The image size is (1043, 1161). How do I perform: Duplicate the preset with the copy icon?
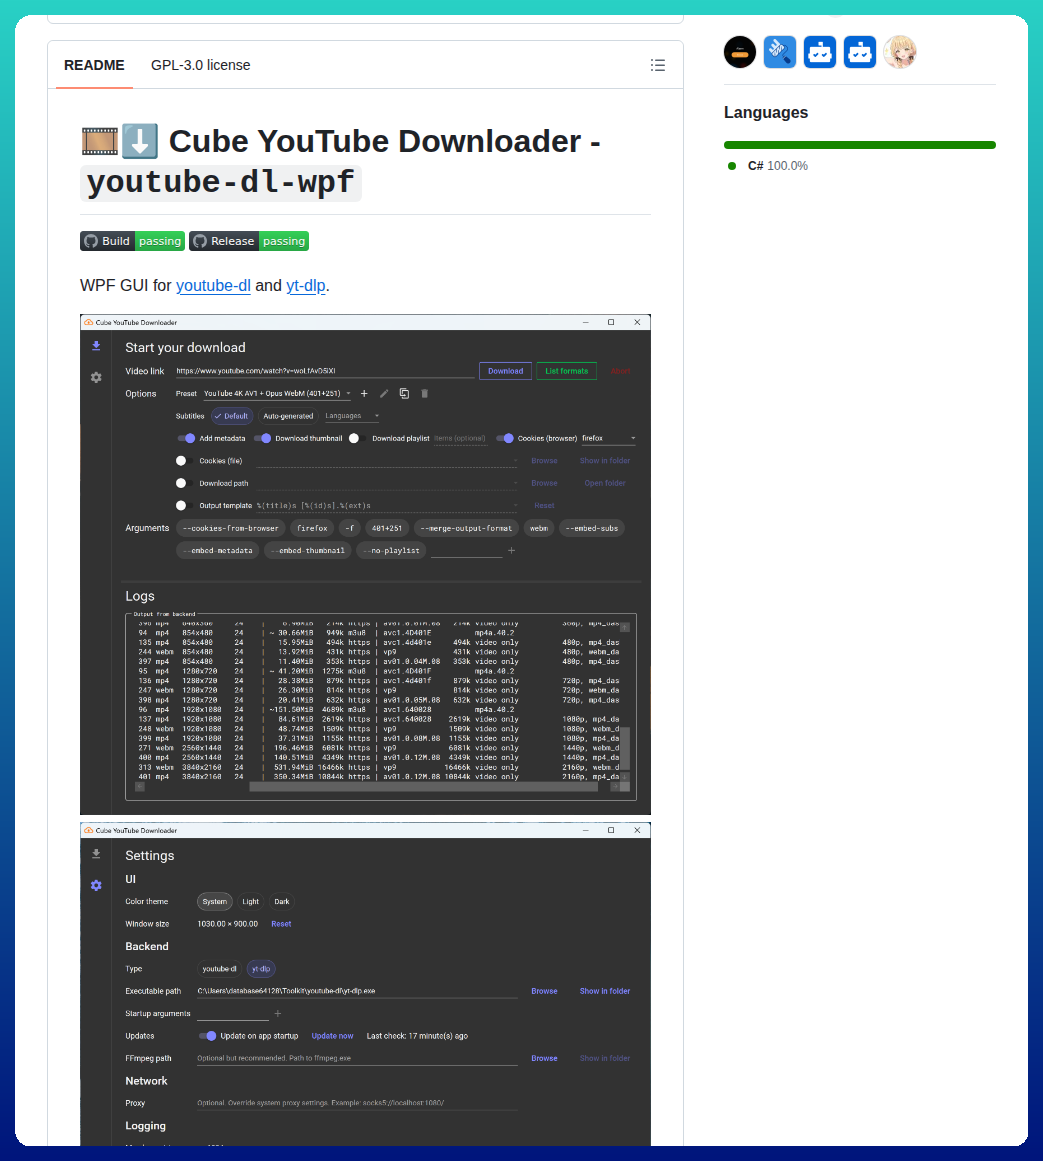pos(404,394)
